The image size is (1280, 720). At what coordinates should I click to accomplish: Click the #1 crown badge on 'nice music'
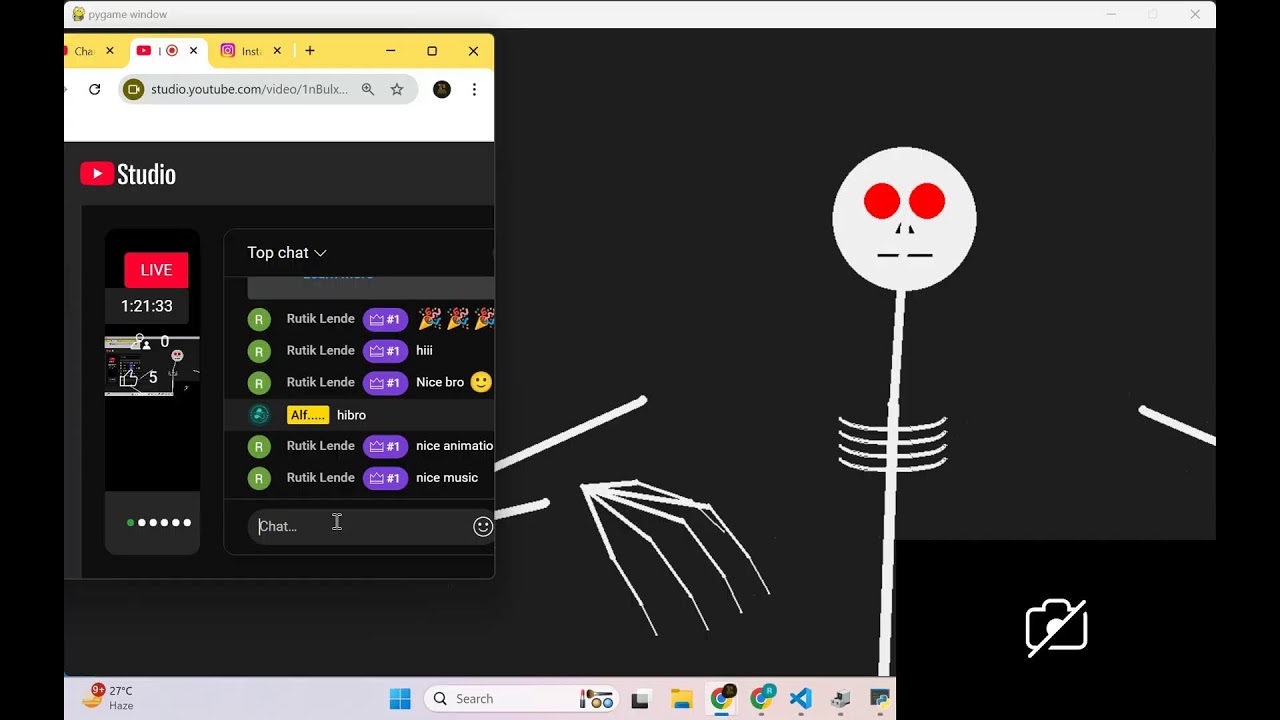point(385,478)
